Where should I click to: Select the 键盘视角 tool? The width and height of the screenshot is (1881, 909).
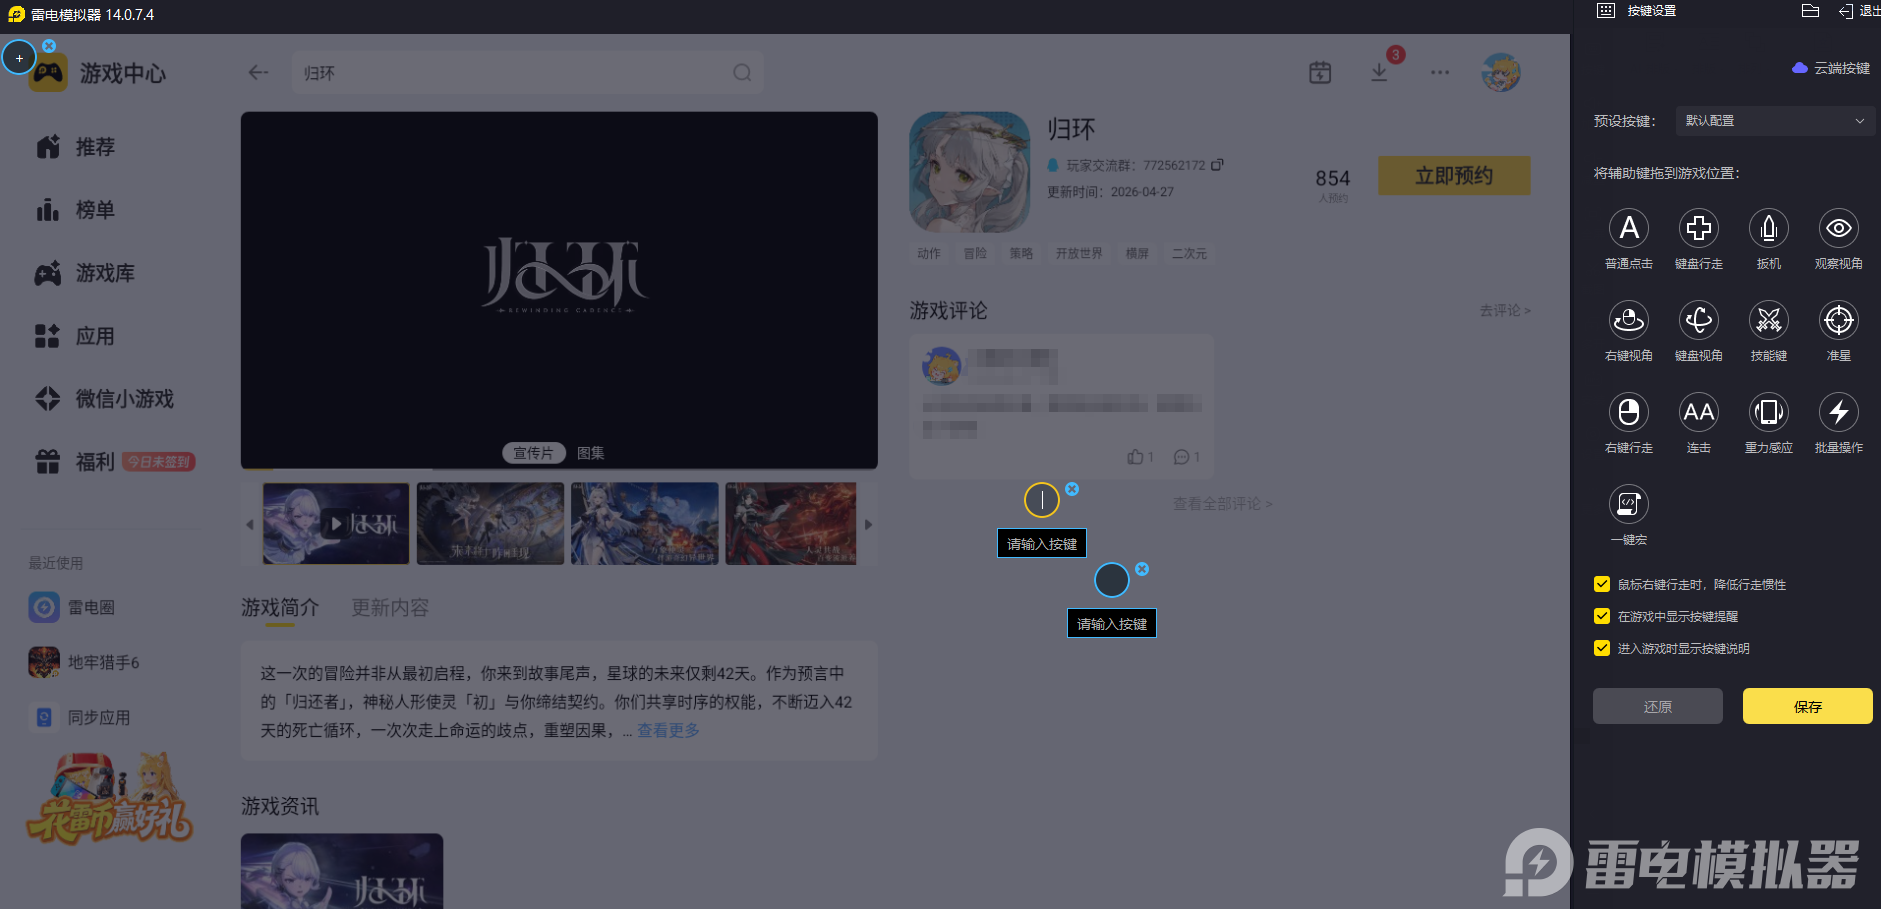(1699, 321)
